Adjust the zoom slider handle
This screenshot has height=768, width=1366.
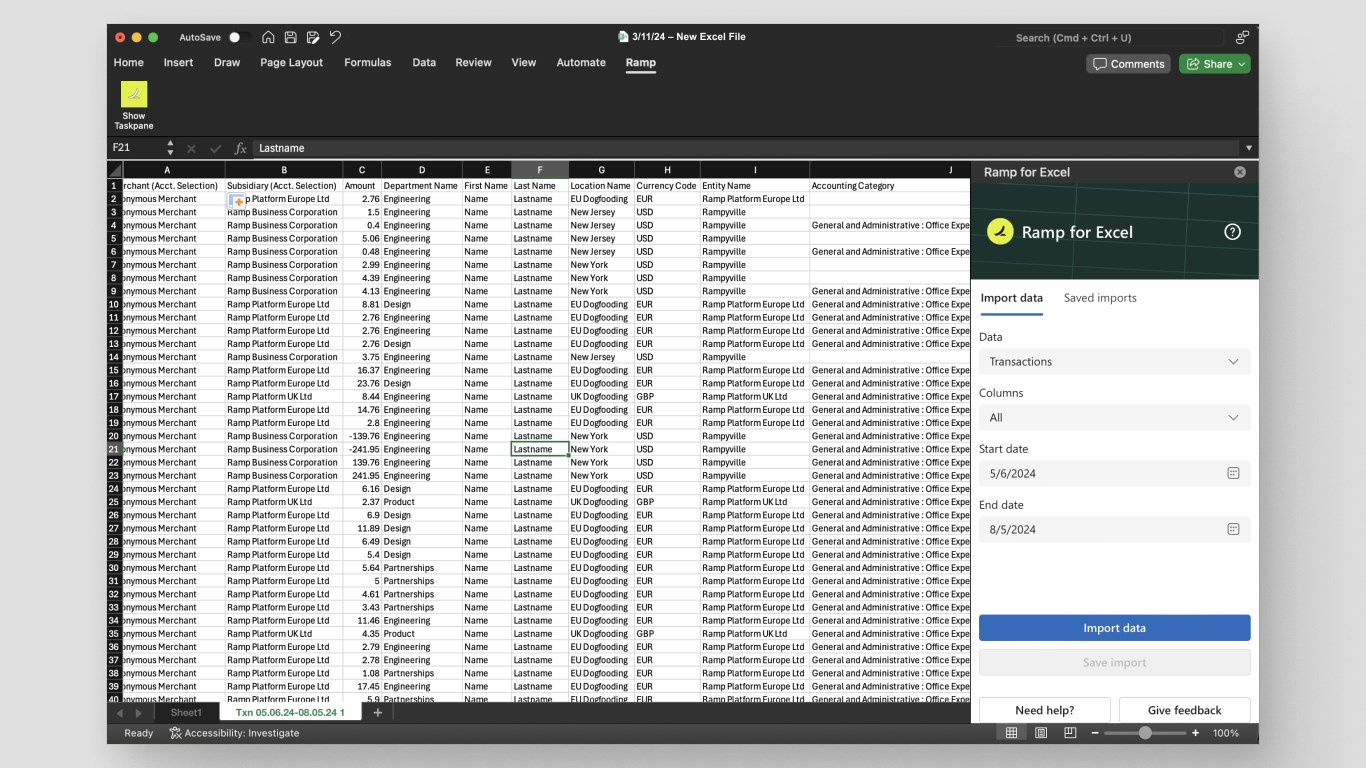(x=1145, y=733)
